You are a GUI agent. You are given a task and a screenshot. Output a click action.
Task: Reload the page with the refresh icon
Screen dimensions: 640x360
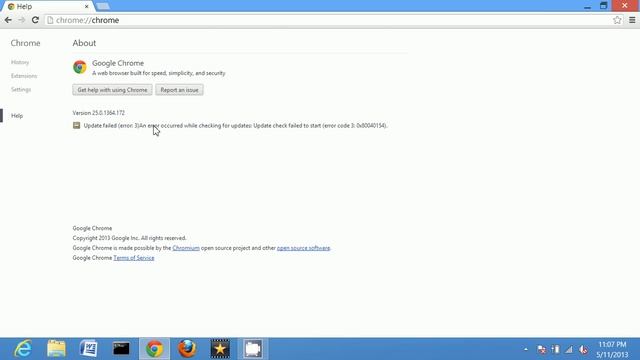coord(35,20)
